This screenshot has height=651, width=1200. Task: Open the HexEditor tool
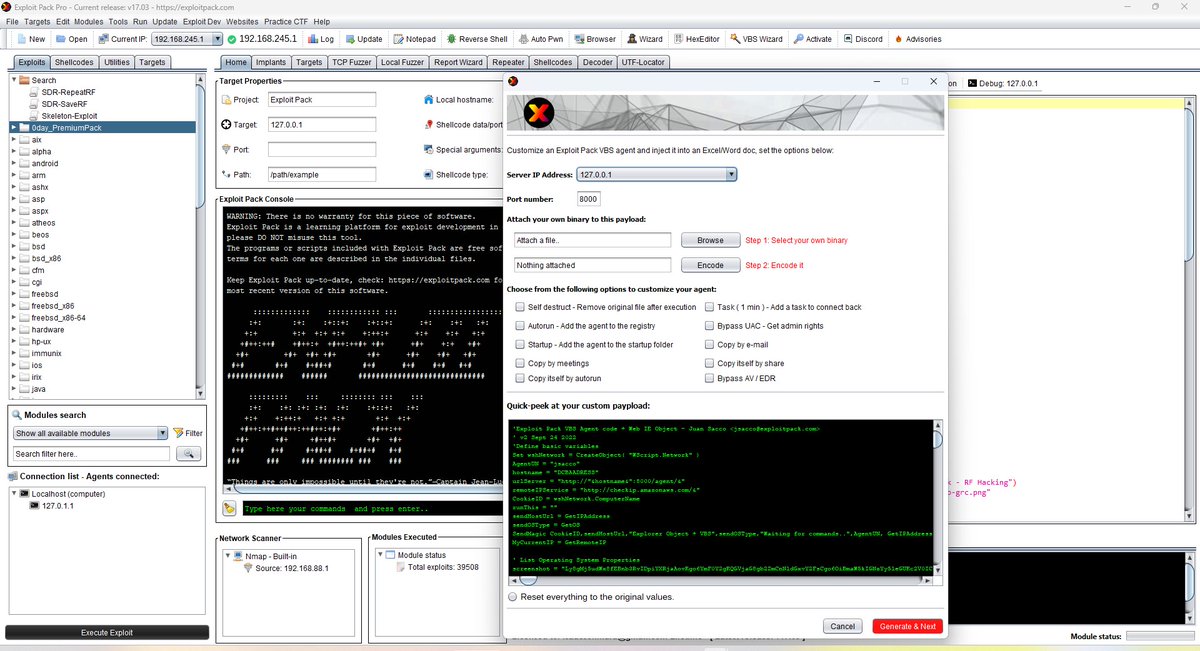696,39
